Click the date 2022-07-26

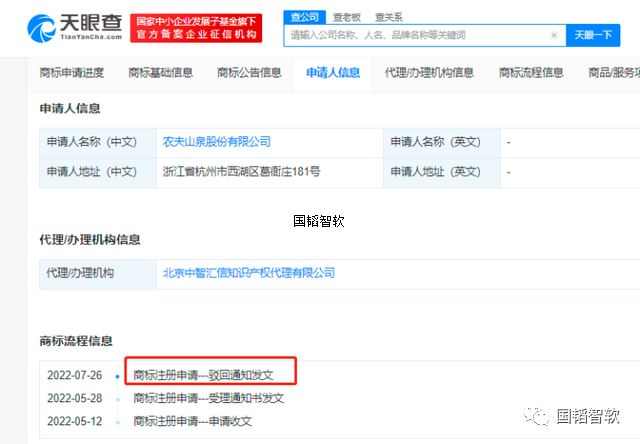75,375
